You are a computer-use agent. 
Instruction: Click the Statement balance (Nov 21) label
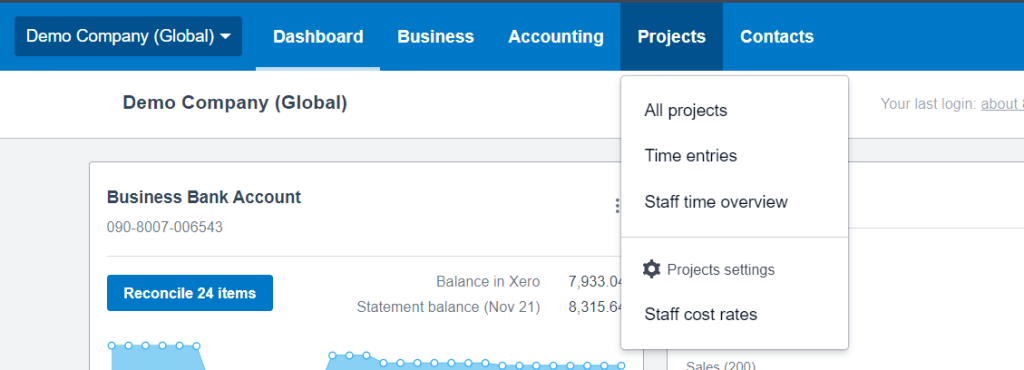coord(449,307)
